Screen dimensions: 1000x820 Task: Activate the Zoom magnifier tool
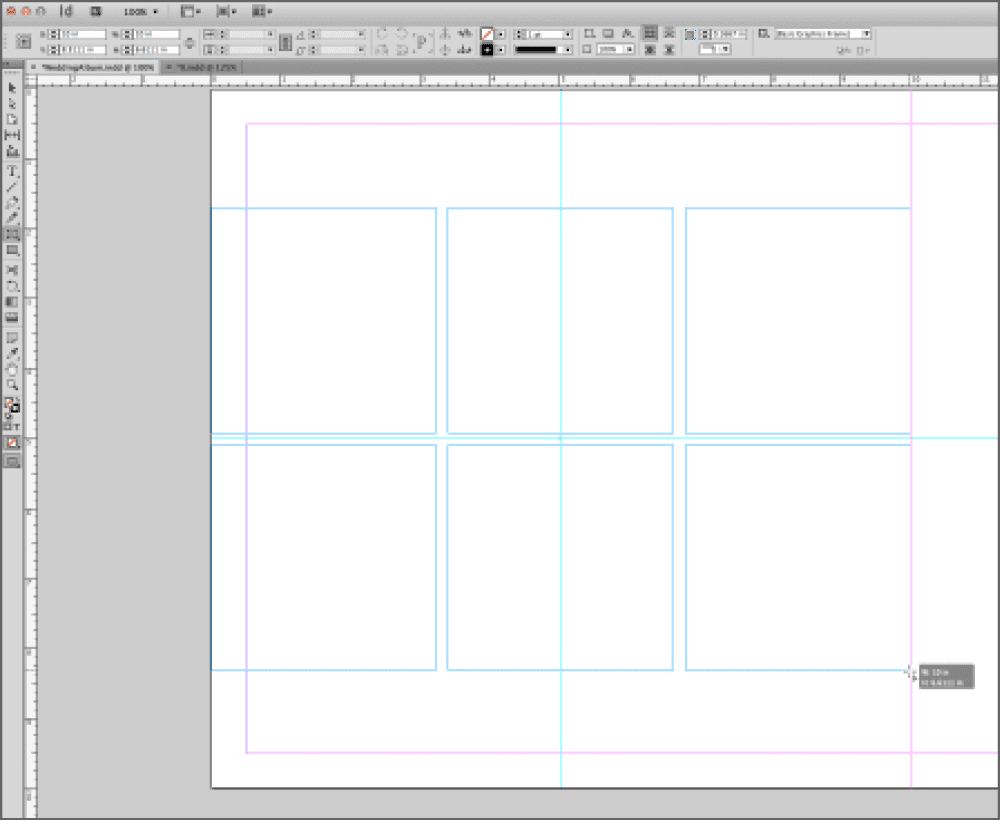(12, 384)
